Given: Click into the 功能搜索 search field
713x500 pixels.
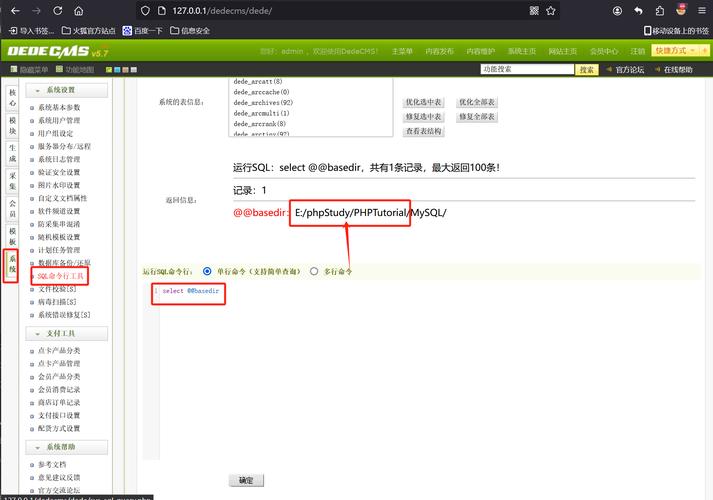Looking at the screenshot, I should (525, 70).
